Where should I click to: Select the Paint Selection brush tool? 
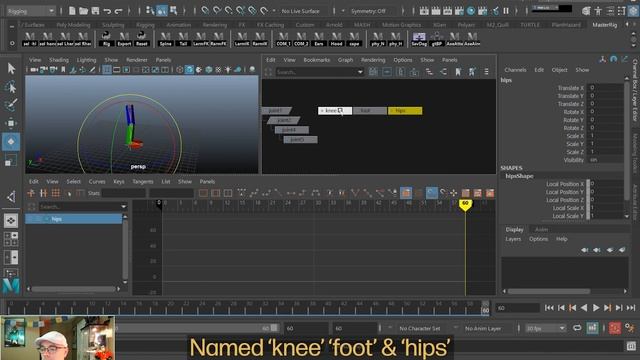pyautogui.click(x=11, y=104)
